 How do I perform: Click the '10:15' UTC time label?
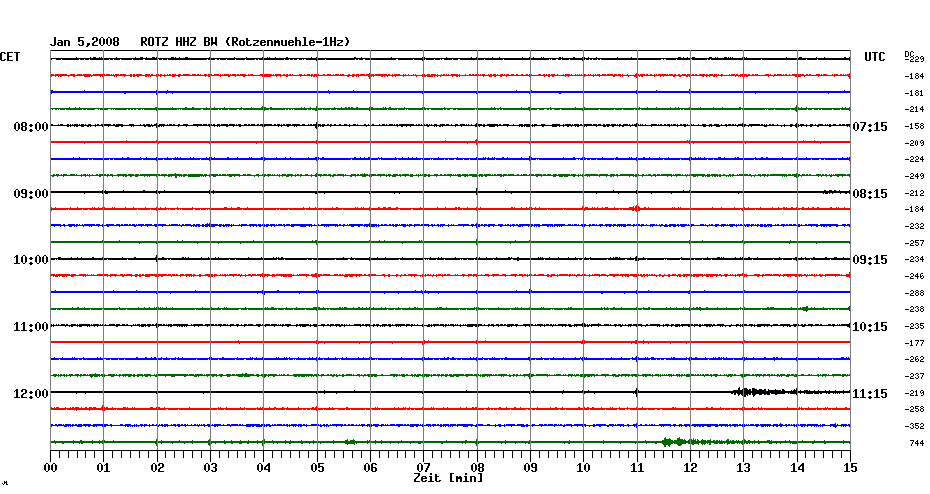tap(870, 327)
